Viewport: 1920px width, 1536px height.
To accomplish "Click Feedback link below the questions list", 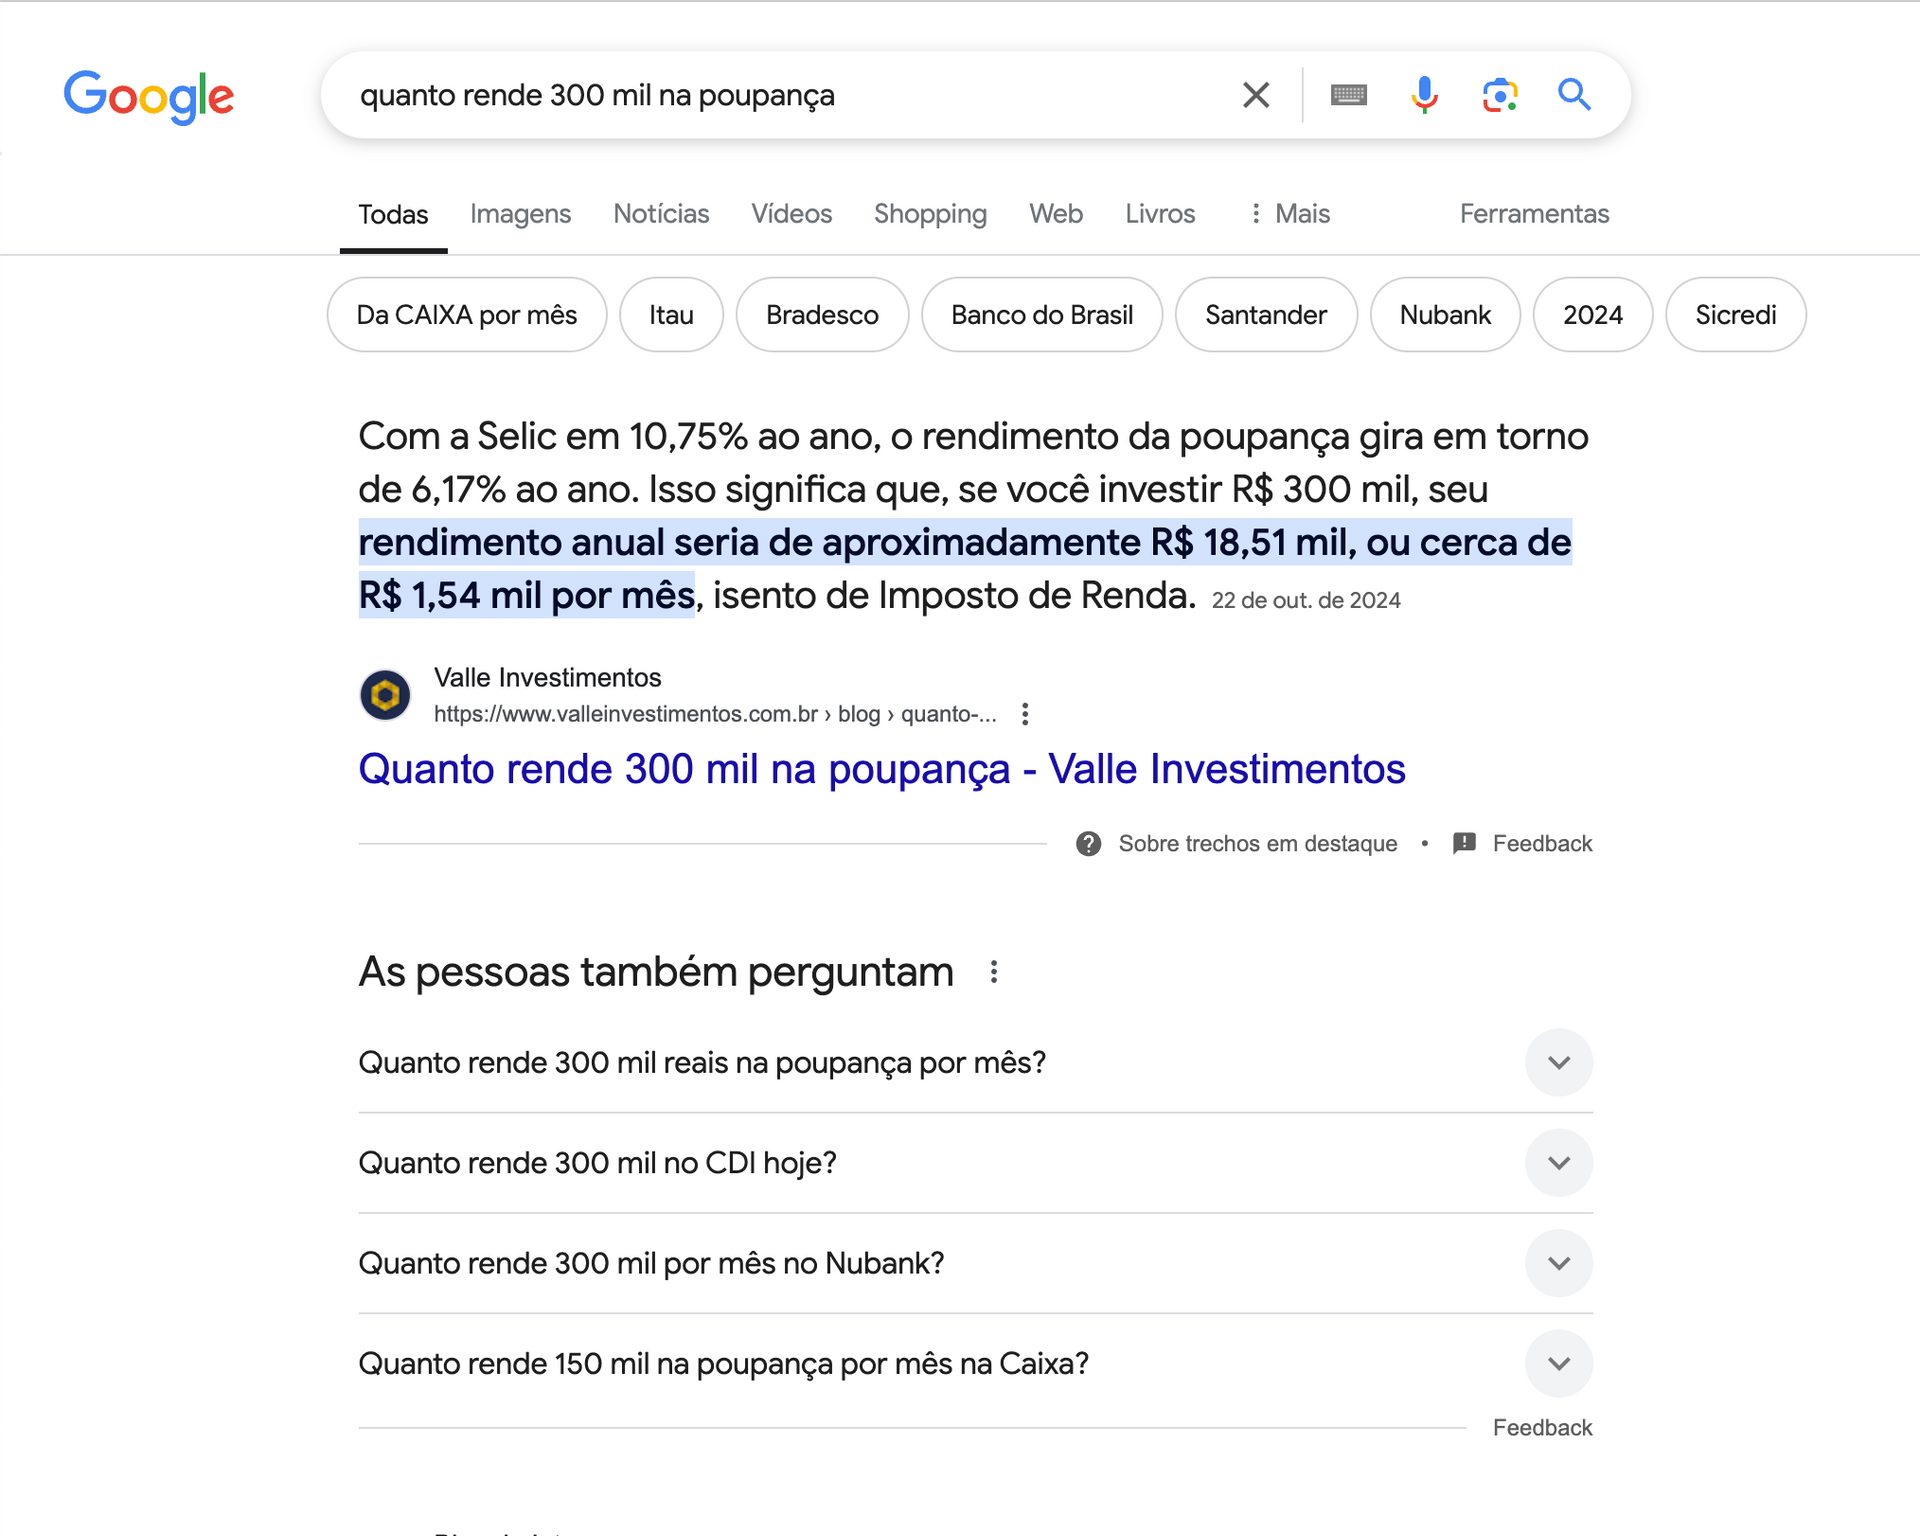I will coord(1542,1428).
